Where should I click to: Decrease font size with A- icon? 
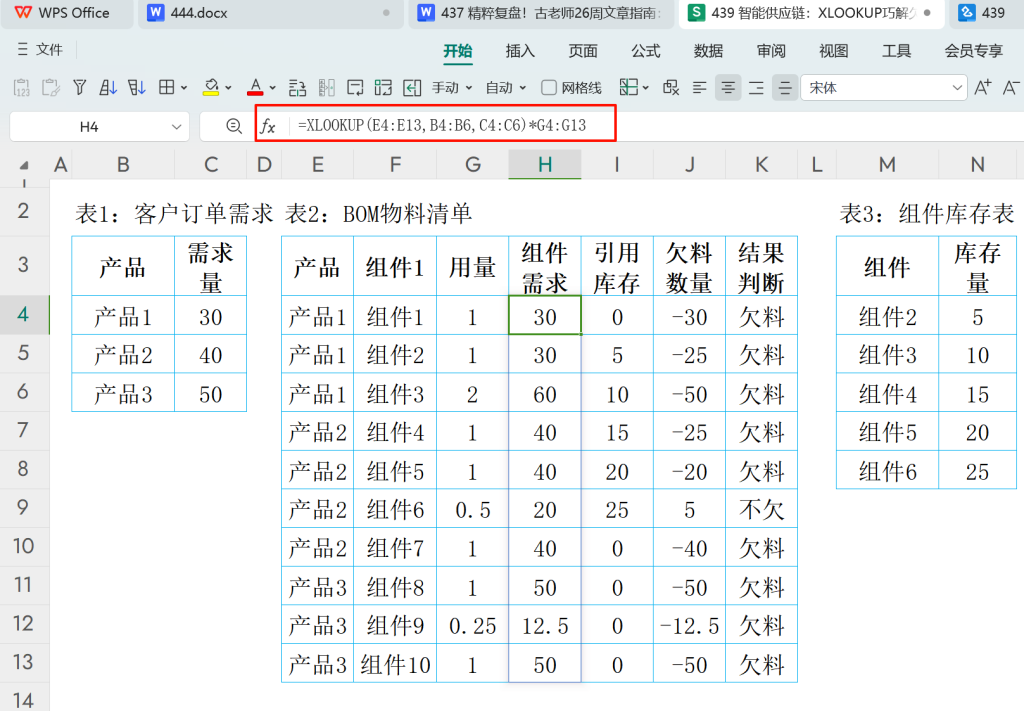tap(1010, 87)
